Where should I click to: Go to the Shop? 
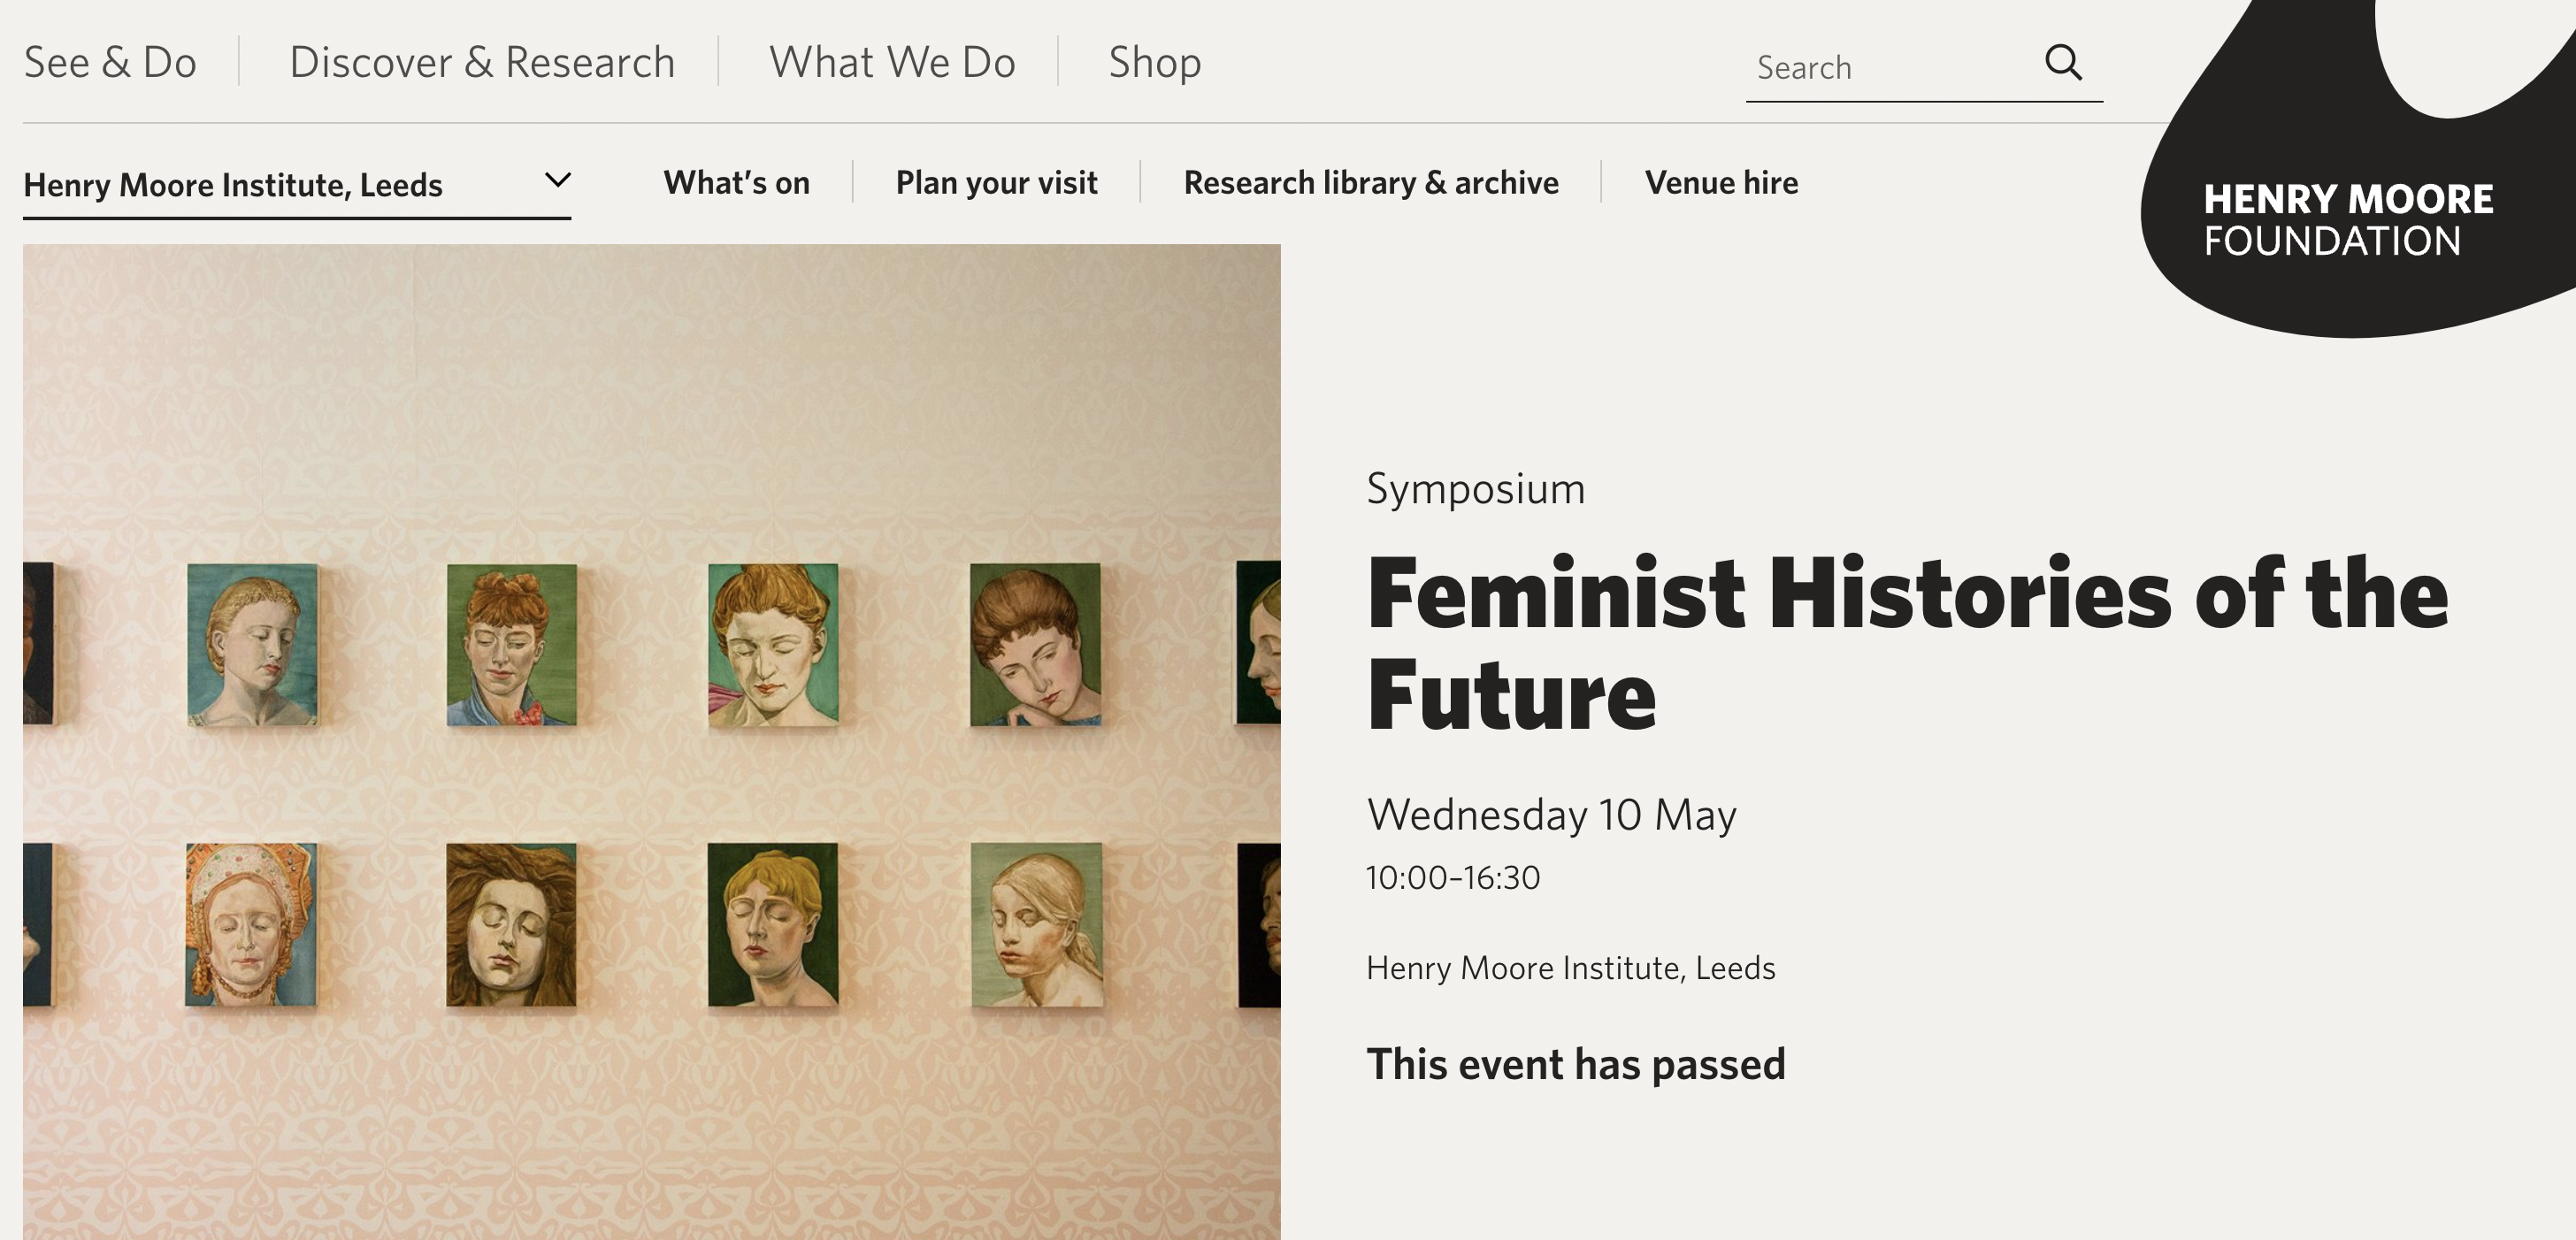click(x=1155, y=62)
